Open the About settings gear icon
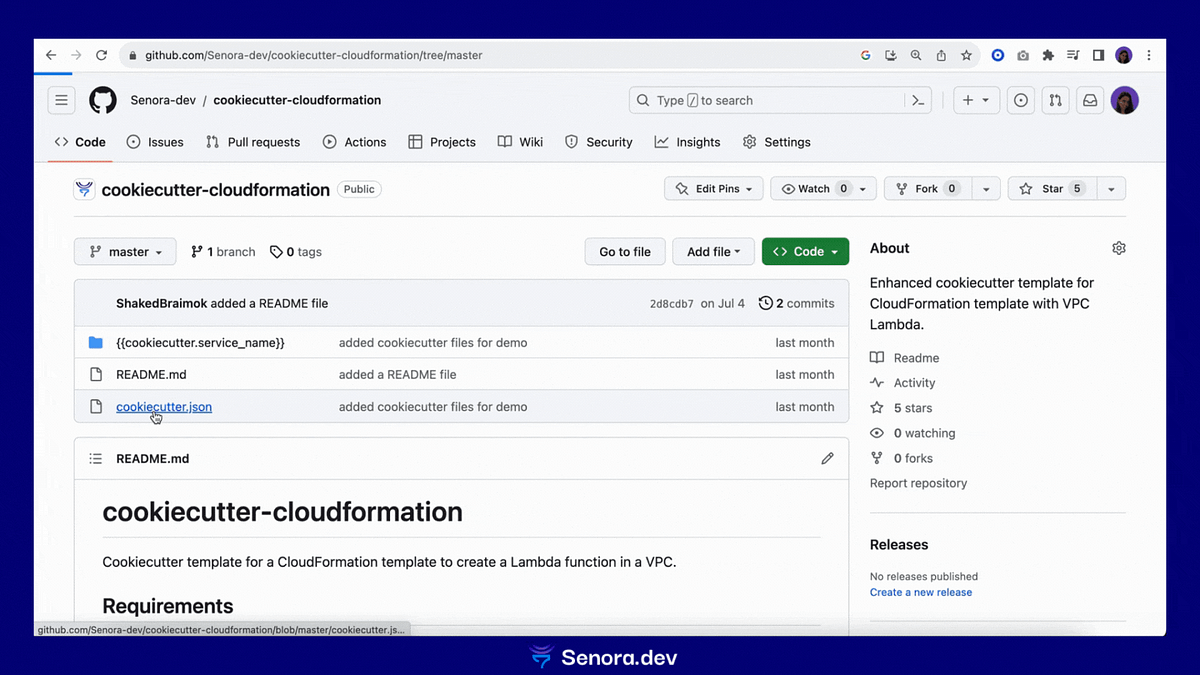This screenshot has width=1200, height=675. point(1119,248)
